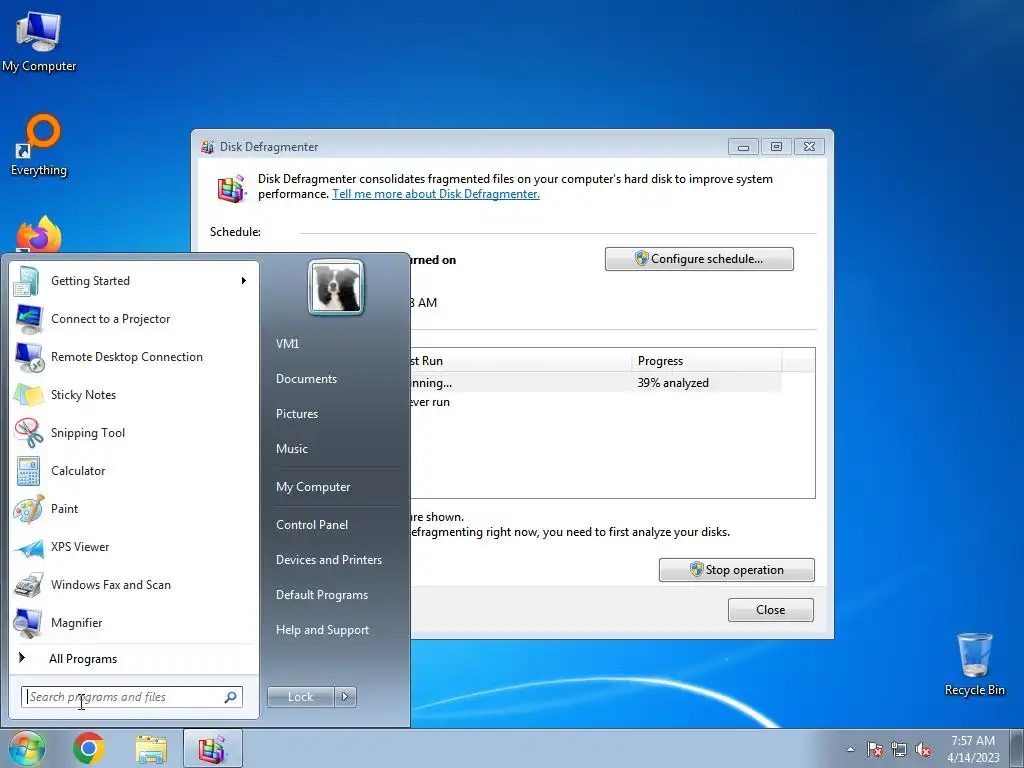Screen dimensions: 1024x768
Task: Click the Disk Defragmenter title bar icon
Action: pos(208,147)
